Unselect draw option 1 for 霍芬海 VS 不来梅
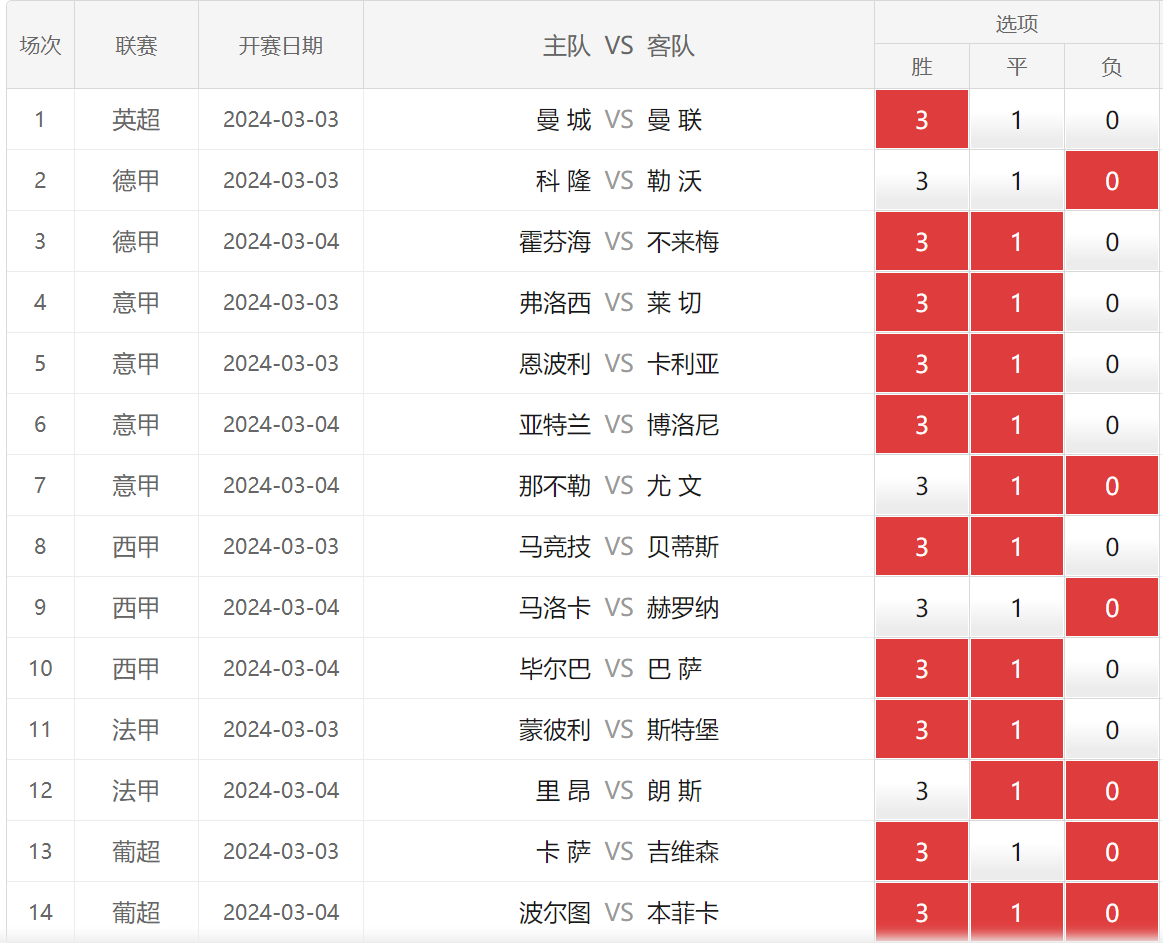 [1016, 241]
